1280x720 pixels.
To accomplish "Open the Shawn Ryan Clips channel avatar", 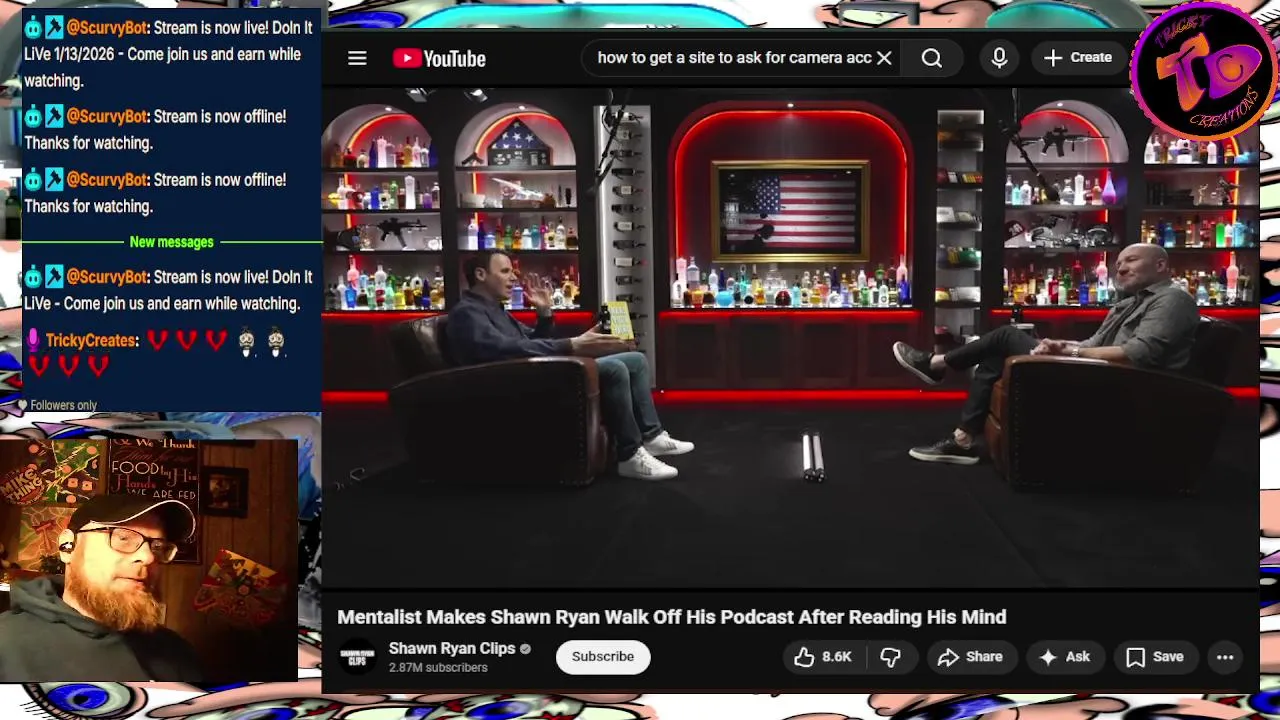I will pyautogui.click(x=358, y=657).
